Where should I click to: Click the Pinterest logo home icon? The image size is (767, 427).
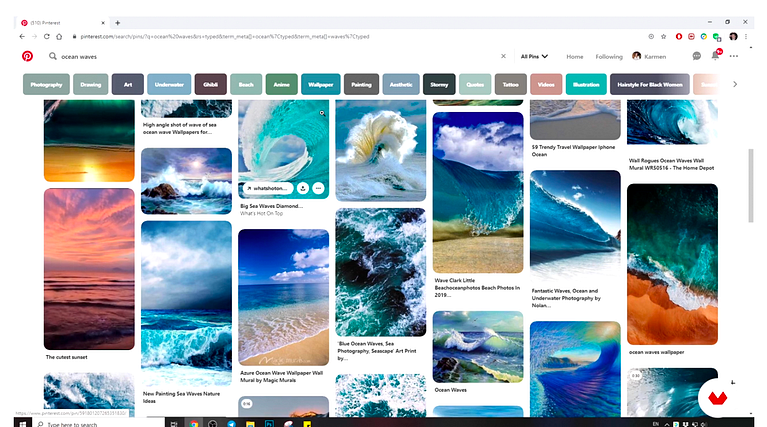[x=27, y=56]
